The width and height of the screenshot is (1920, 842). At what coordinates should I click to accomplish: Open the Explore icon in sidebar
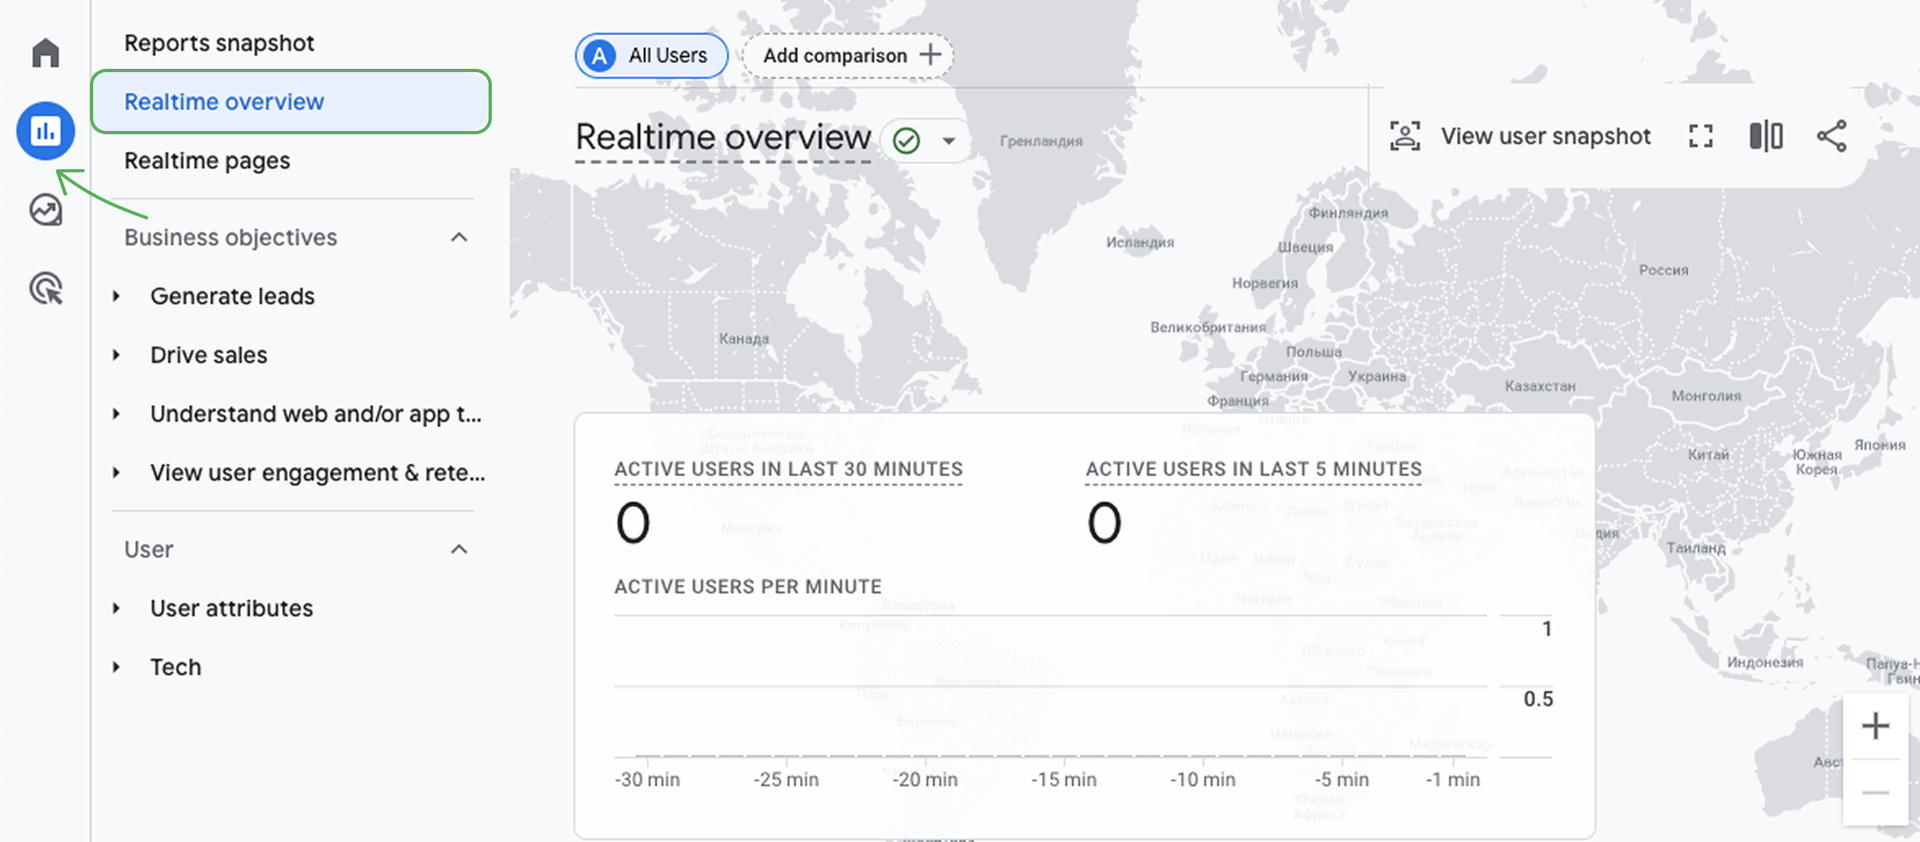click(46, 210)
